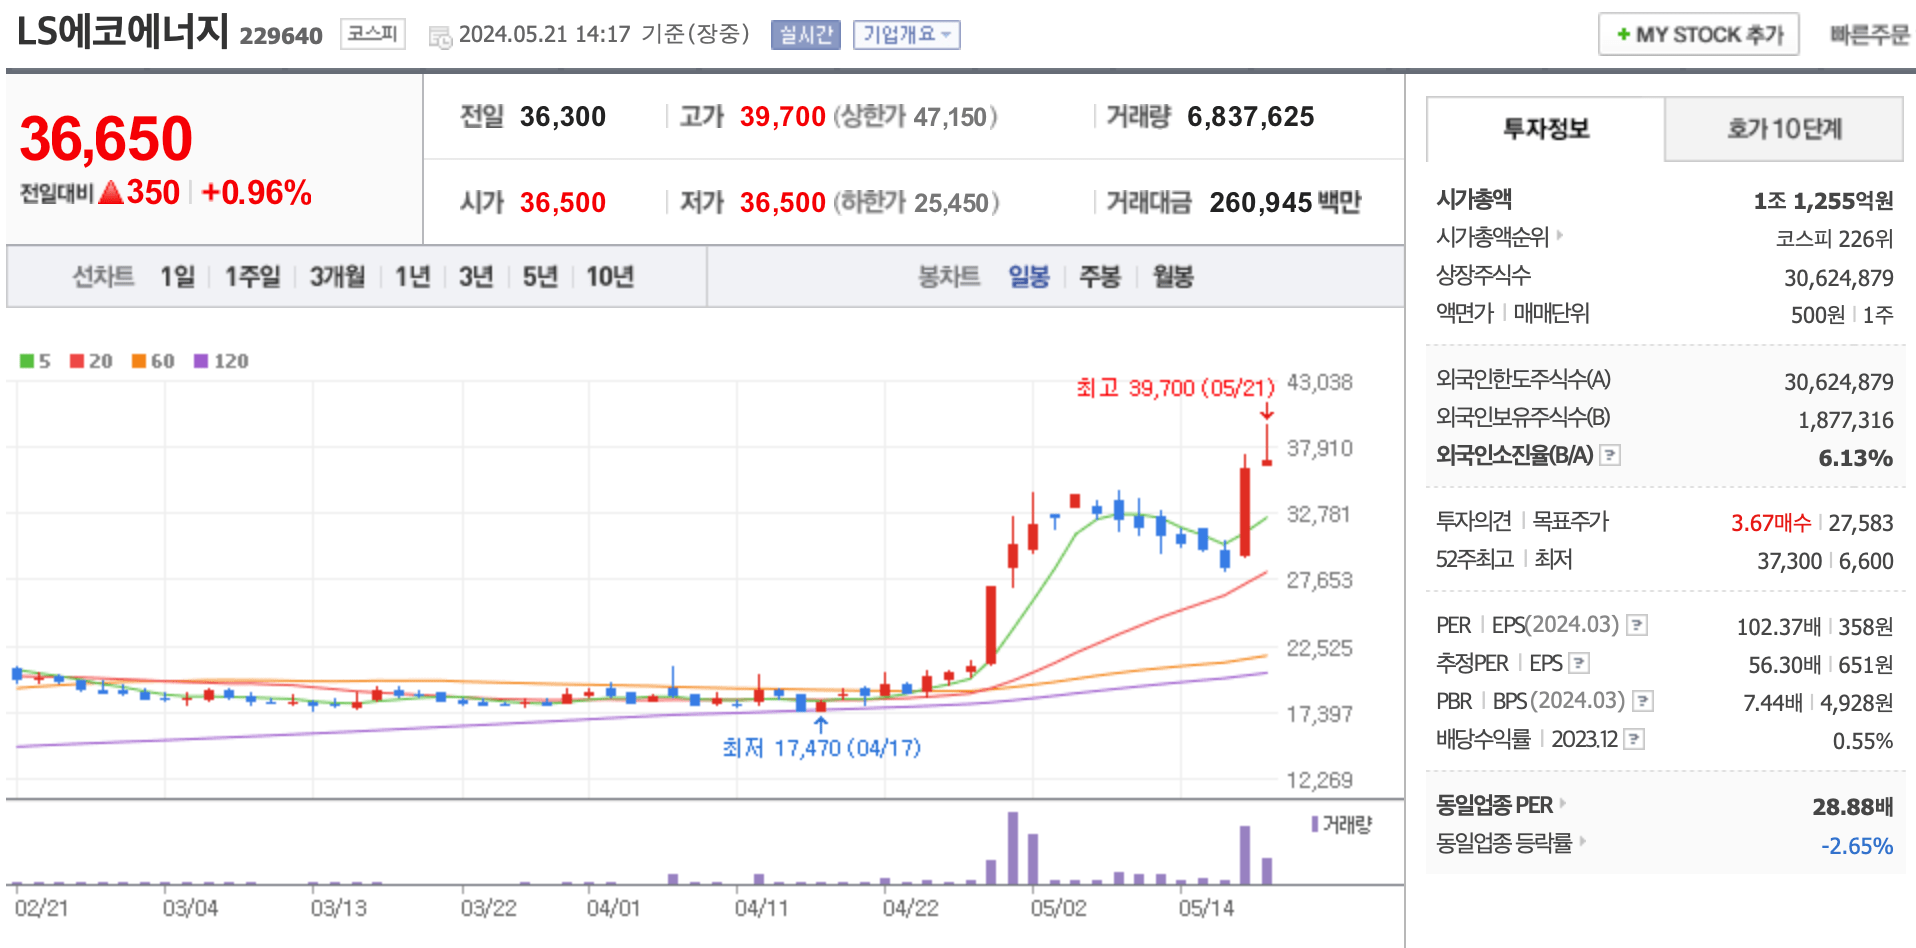Click the MY STOCK 추가 button
1916x948 pixels.
[1699, 34]
